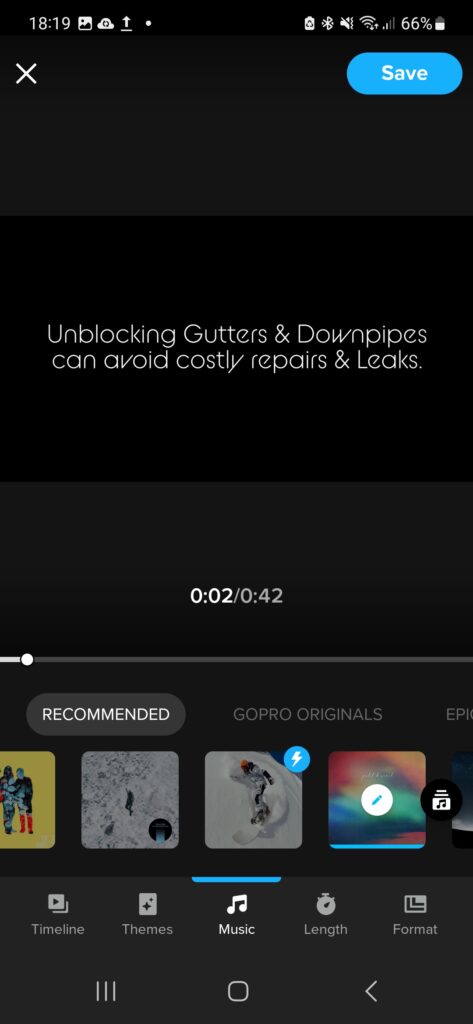This screenshot has width=473, height=1024.
Task: Switch to the Themes tab
Action: 147,916
